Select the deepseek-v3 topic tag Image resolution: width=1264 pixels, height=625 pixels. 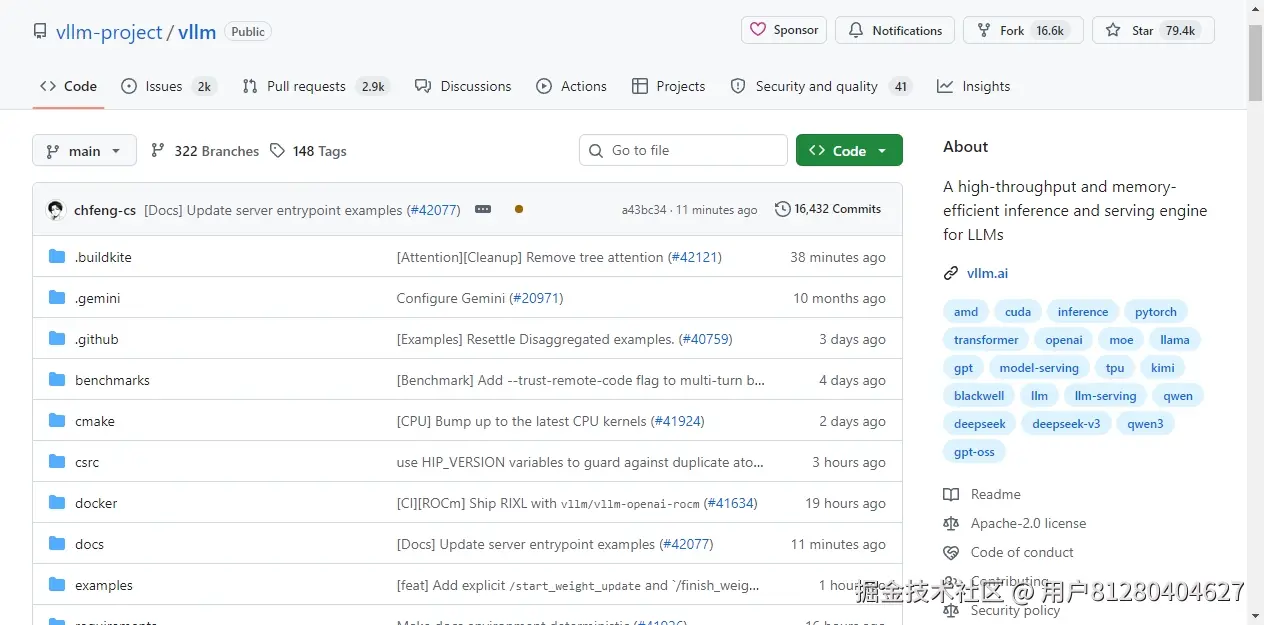click(1066, 424)
